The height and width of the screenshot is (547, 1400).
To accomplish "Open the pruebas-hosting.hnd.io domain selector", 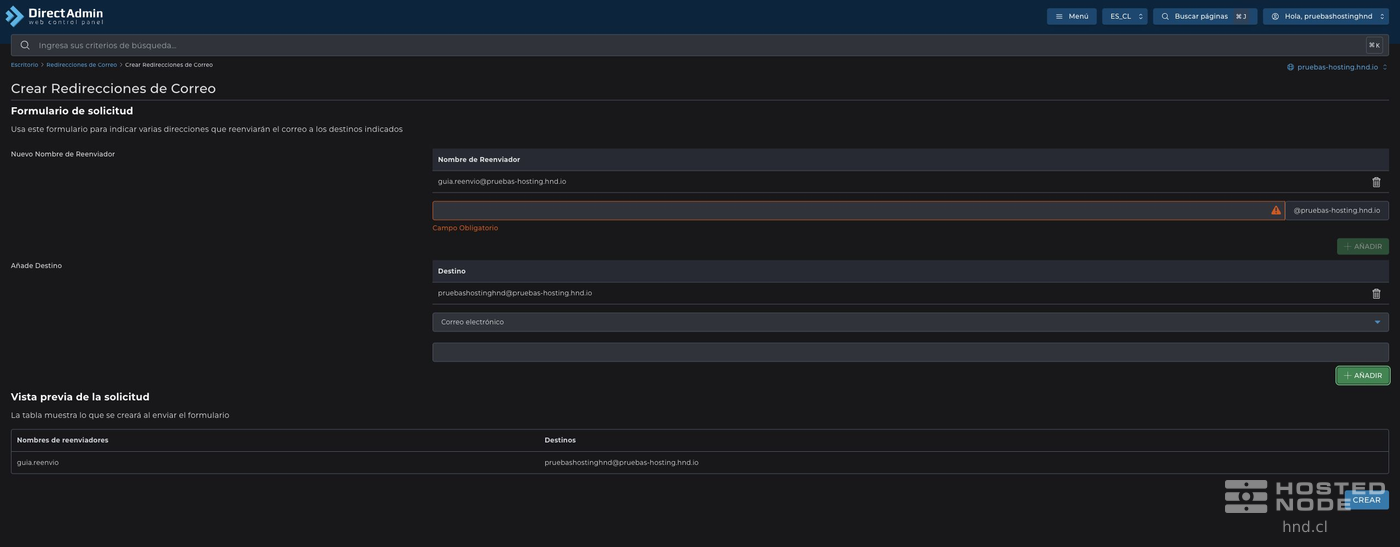I will pyautogui.click(x=1337, y=67).
